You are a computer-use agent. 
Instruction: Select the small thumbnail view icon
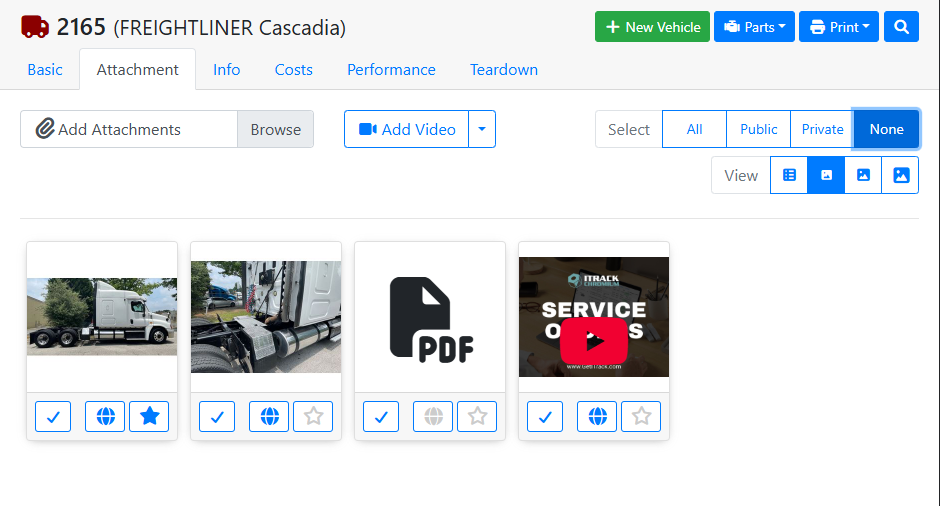tap(826, 175)
